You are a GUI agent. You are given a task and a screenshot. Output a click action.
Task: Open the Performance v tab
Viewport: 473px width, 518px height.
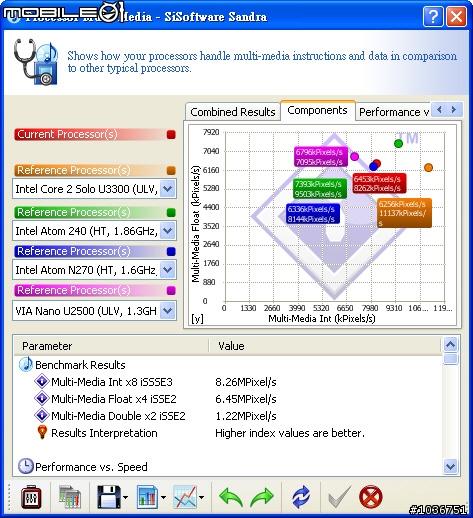(x=393, y=112)
